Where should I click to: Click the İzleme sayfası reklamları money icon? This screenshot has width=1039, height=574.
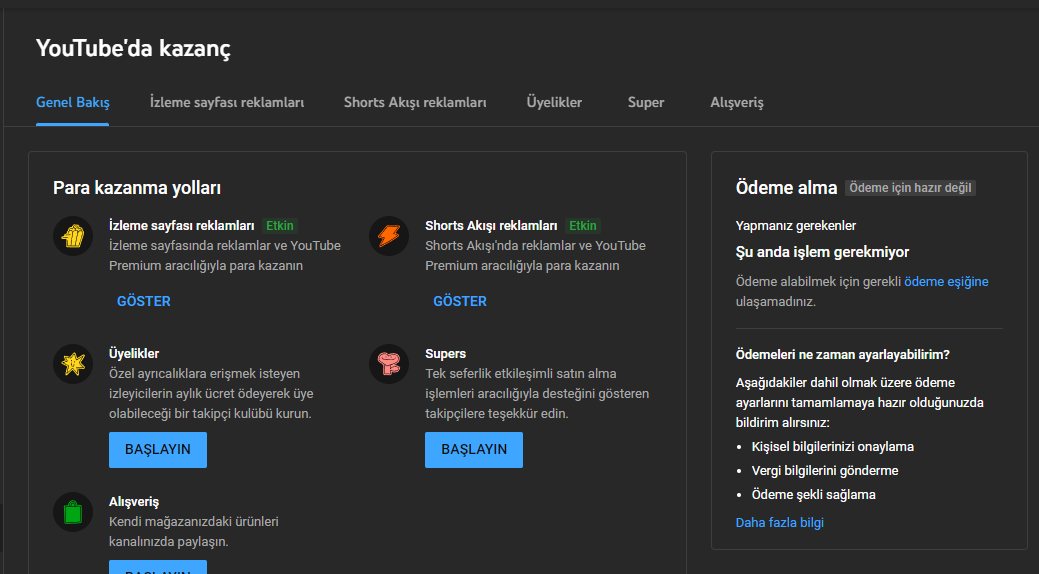(x=73, y=236)
